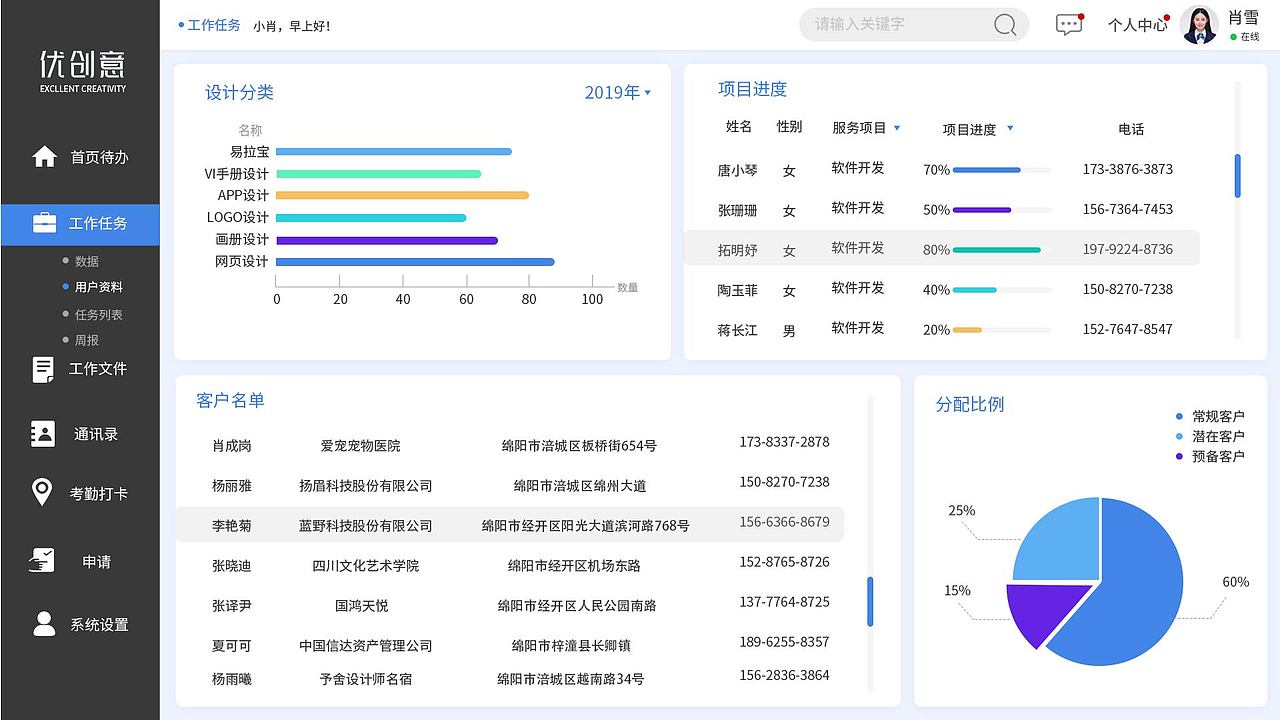Click address 绵阳市涪城区板桥街654号
The height and width of the screenshot is (720, 1280).
coord(580,445)
